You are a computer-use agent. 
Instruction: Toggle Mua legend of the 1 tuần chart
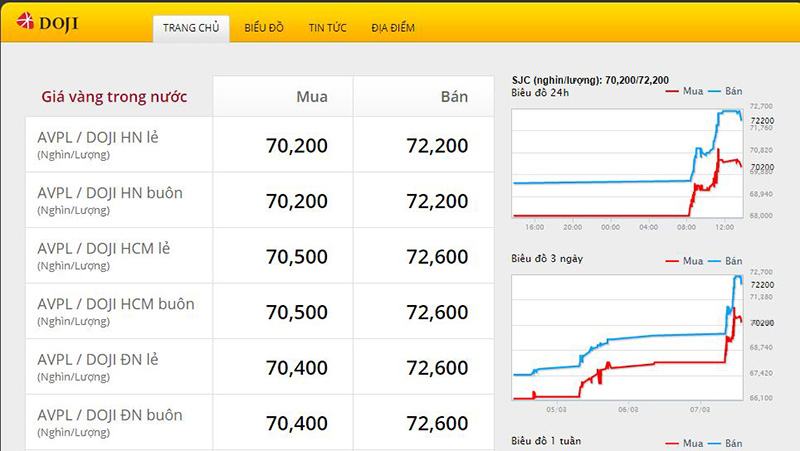[x=684, y=442]
